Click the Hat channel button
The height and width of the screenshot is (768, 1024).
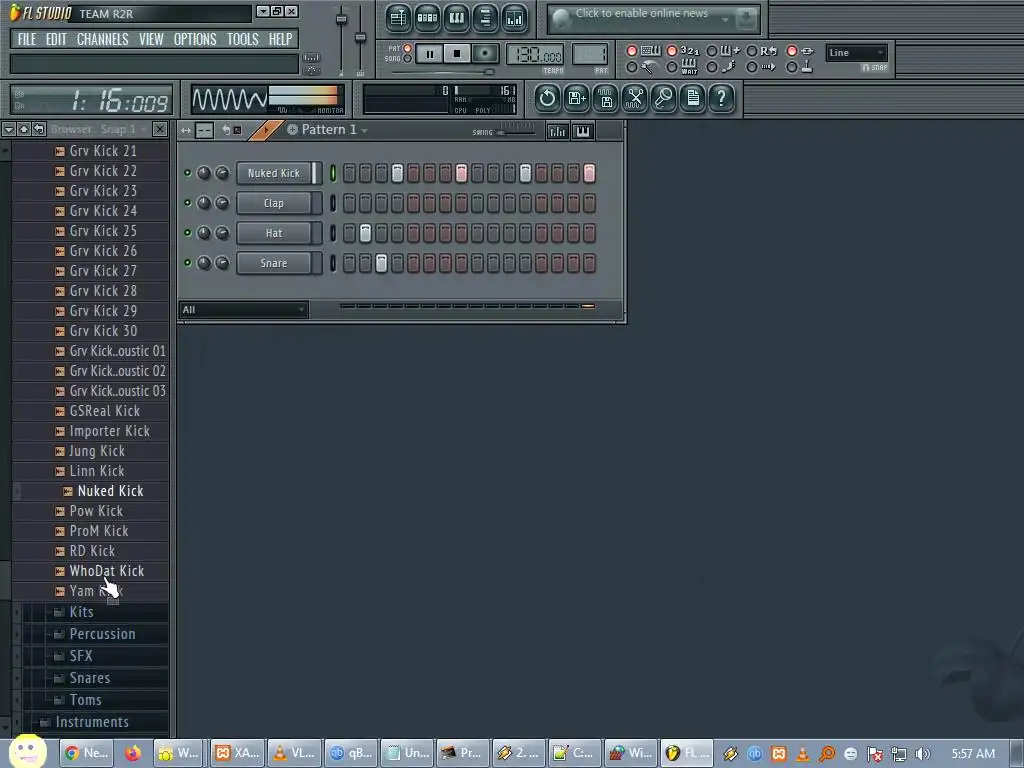(x=274, y=233)
